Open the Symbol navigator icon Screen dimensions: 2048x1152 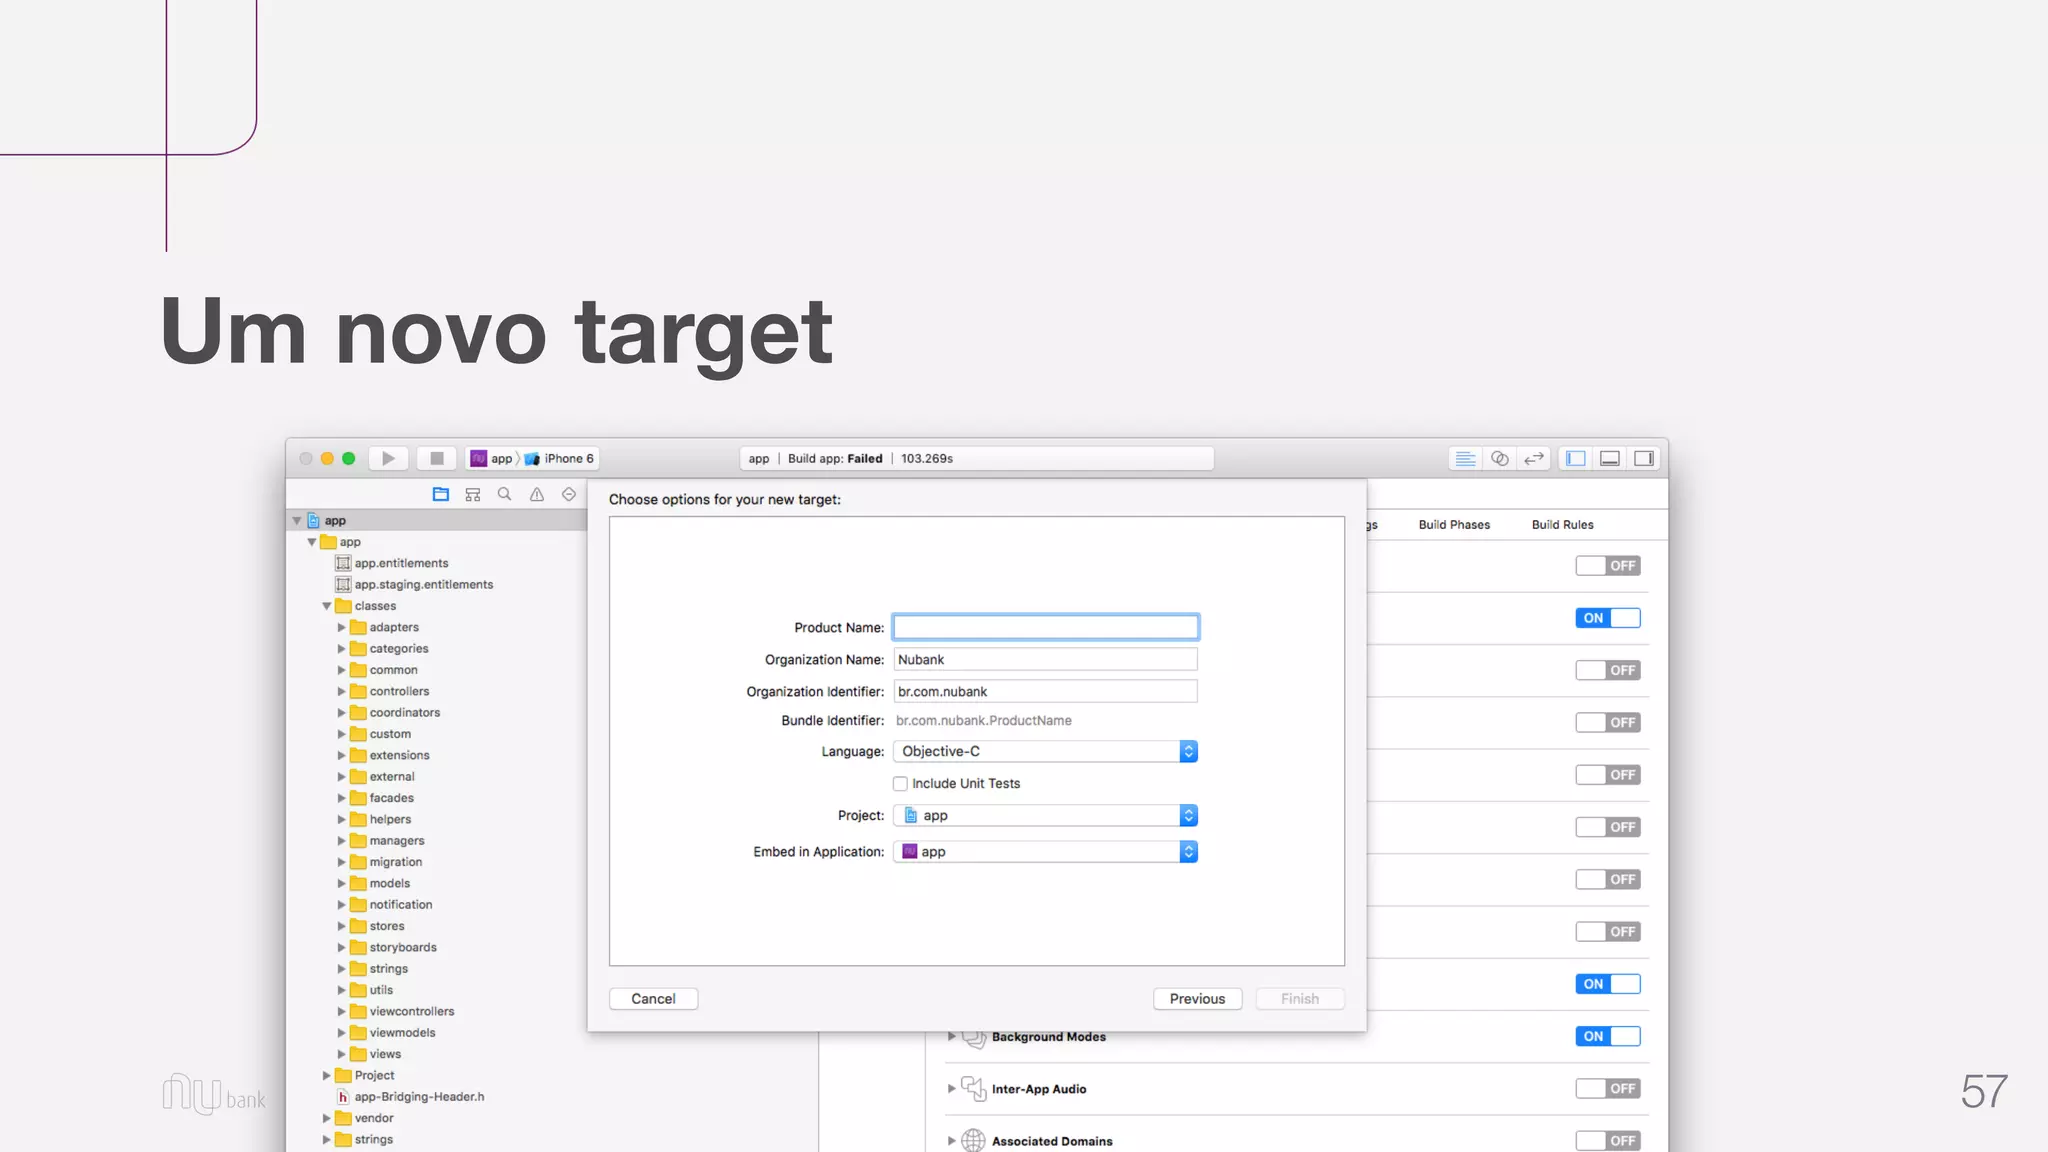coord(473,494)
